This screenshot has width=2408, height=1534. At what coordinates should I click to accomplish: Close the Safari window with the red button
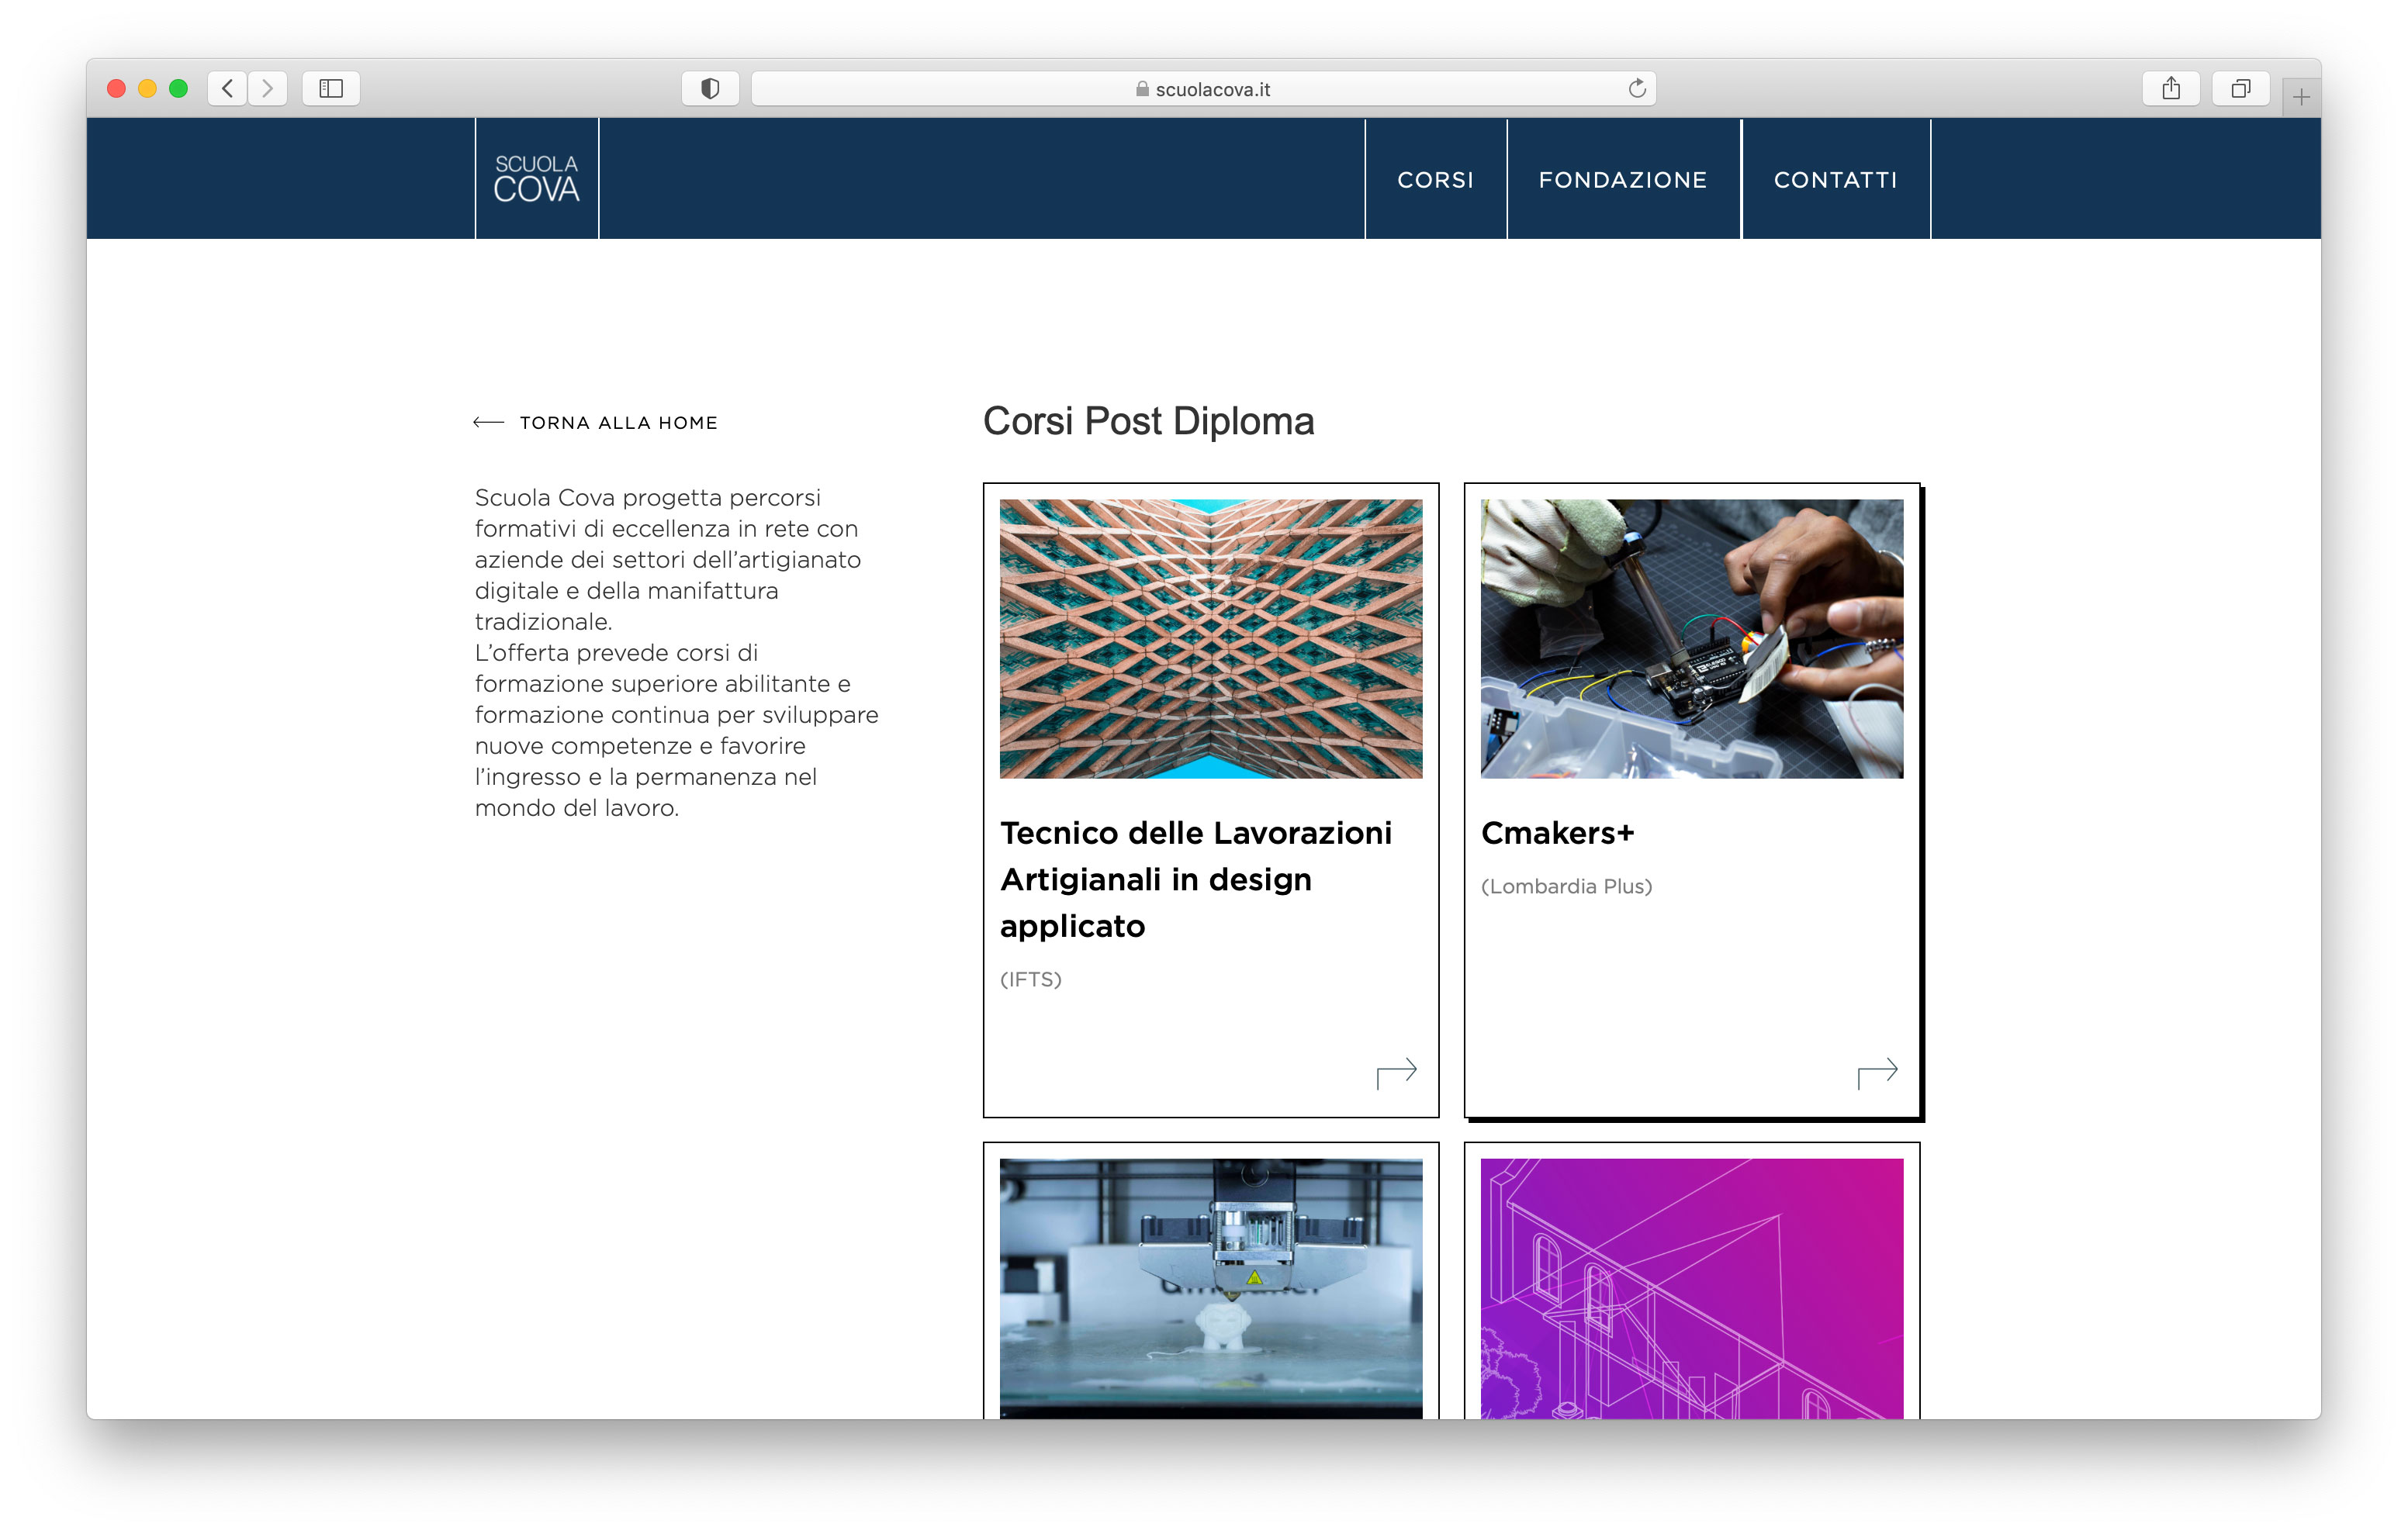116,89
